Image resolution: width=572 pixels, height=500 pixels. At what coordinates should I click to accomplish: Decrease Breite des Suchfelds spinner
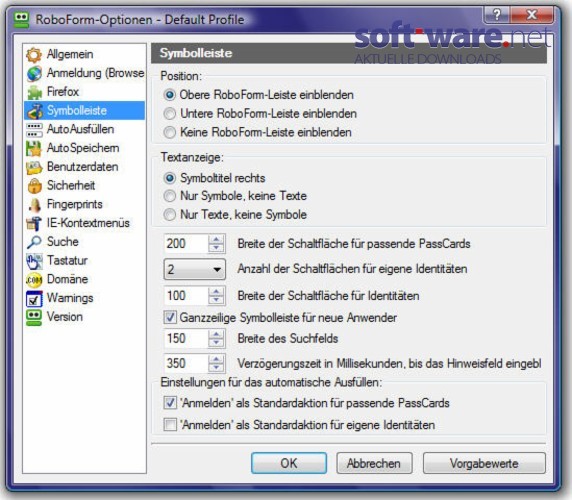coord(216,343)
